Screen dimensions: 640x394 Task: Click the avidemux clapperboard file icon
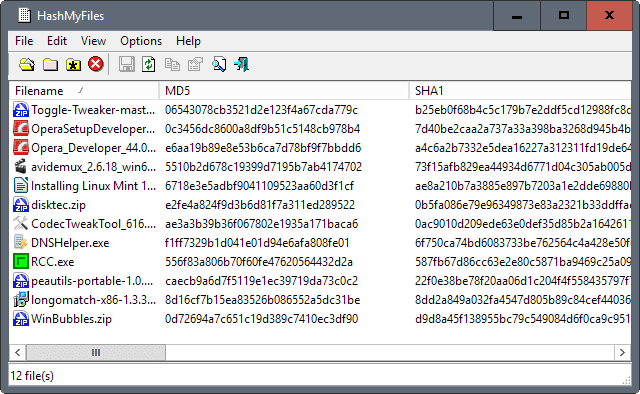tap(20, 167)
